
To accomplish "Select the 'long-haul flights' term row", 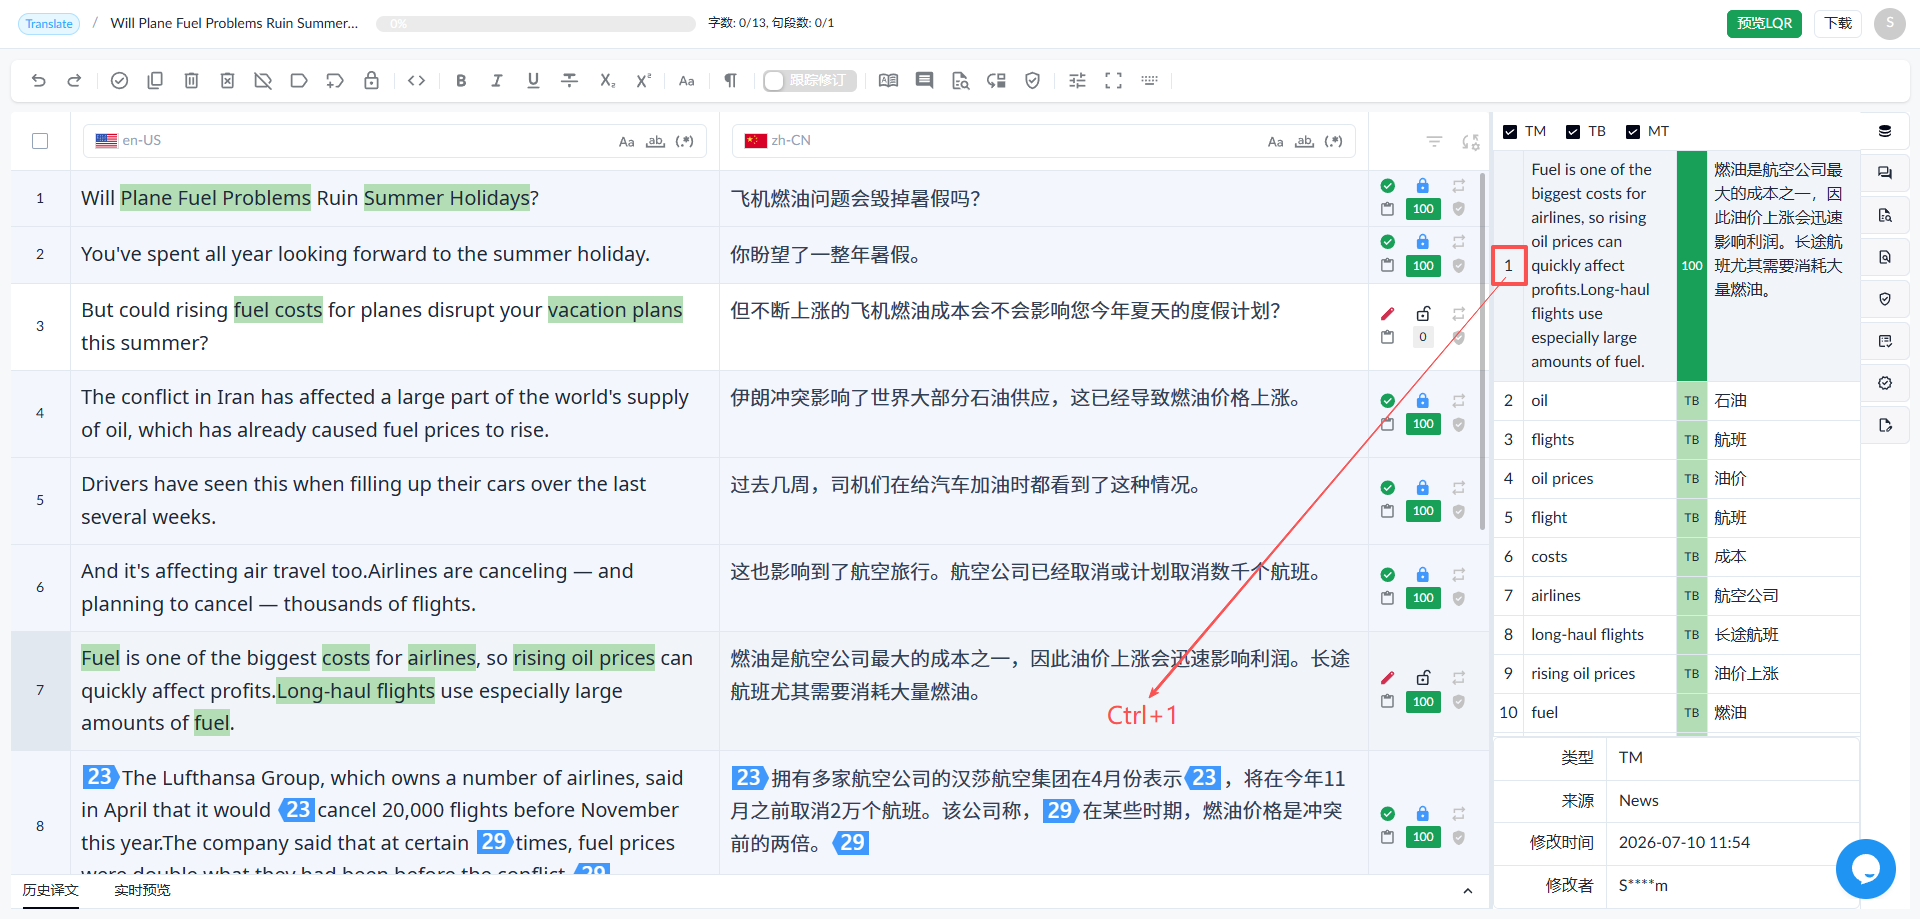I will [1677, 634].
